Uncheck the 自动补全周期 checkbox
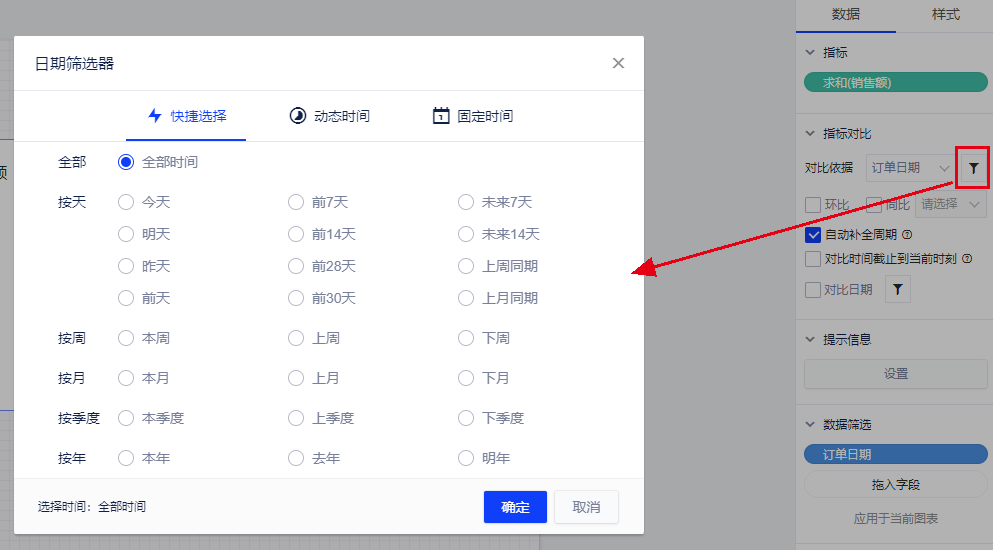Image resolution: width=993 pixels, height=550 pixels. tap(813, 236)
